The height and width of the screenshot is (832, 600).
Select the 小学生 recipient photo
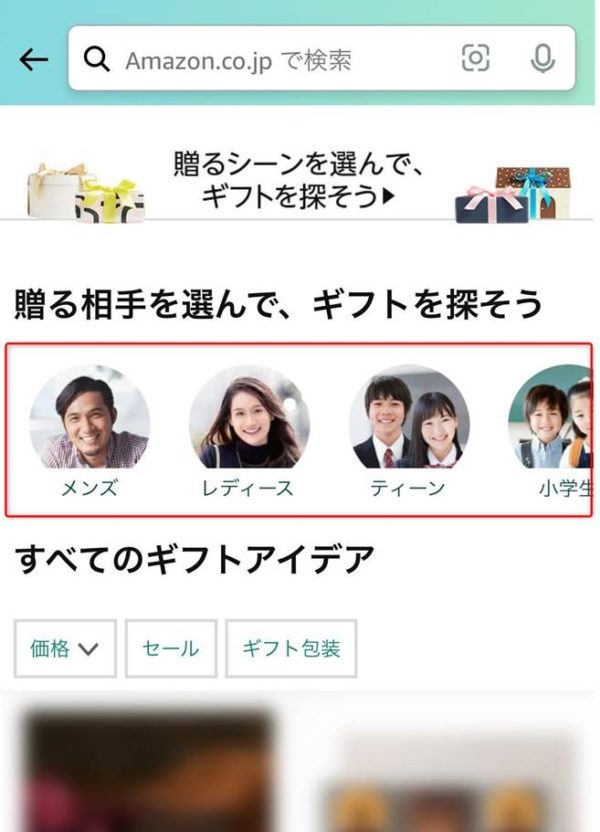point(550,417)
